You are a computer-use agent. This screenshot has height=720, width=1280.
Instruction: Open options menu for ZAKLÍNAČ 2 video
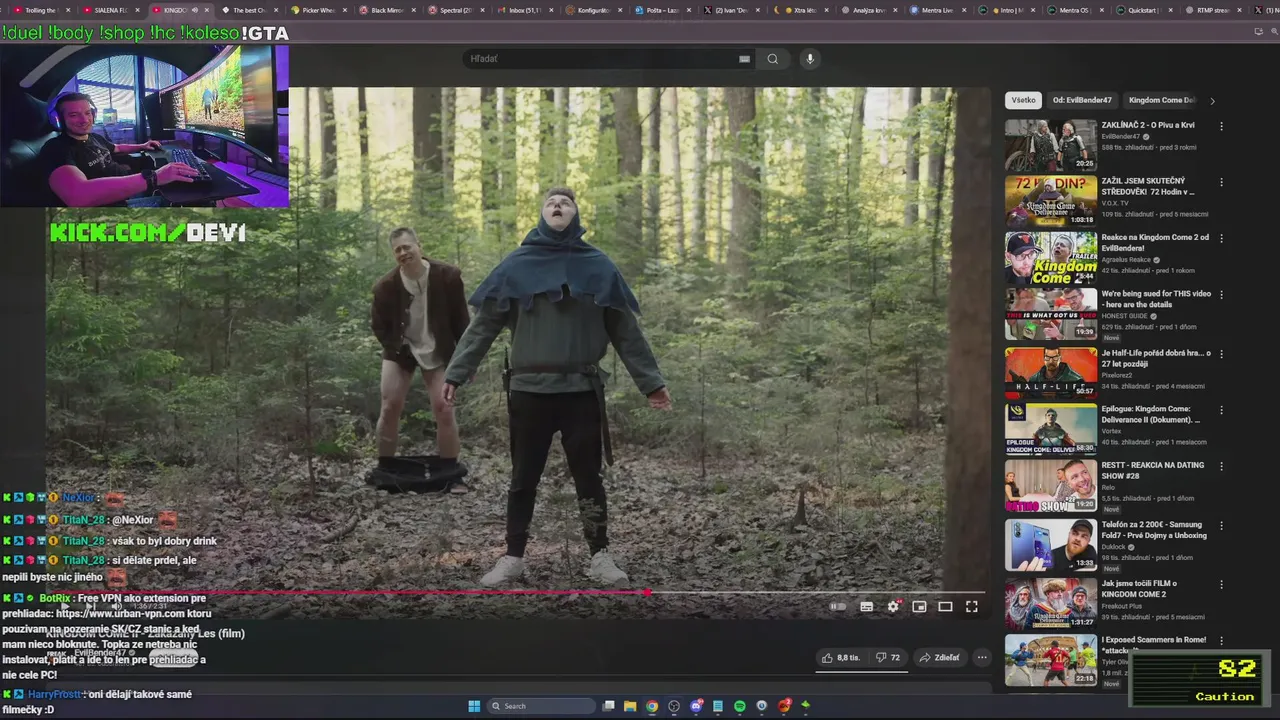click(x=1221, y=126)
